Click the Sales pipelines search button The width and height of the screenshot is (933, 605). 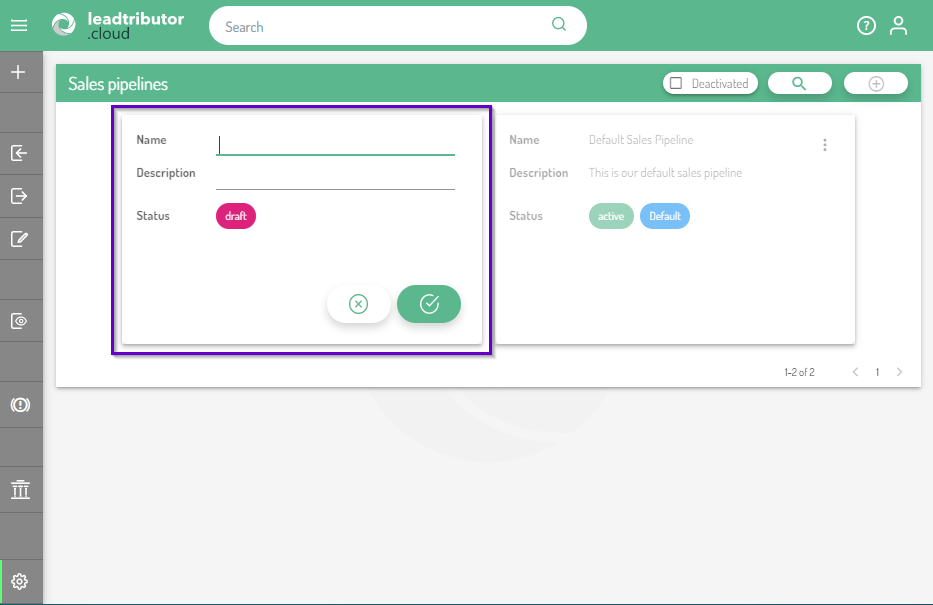pyautogui.click(x=799, y=84)
